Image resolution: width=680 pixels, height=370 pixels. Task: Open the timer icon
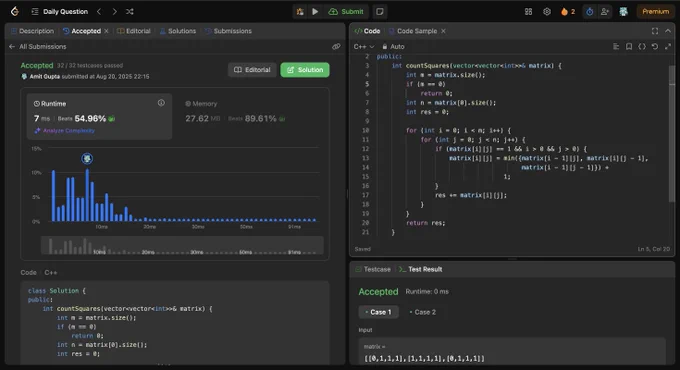point(589,12)
